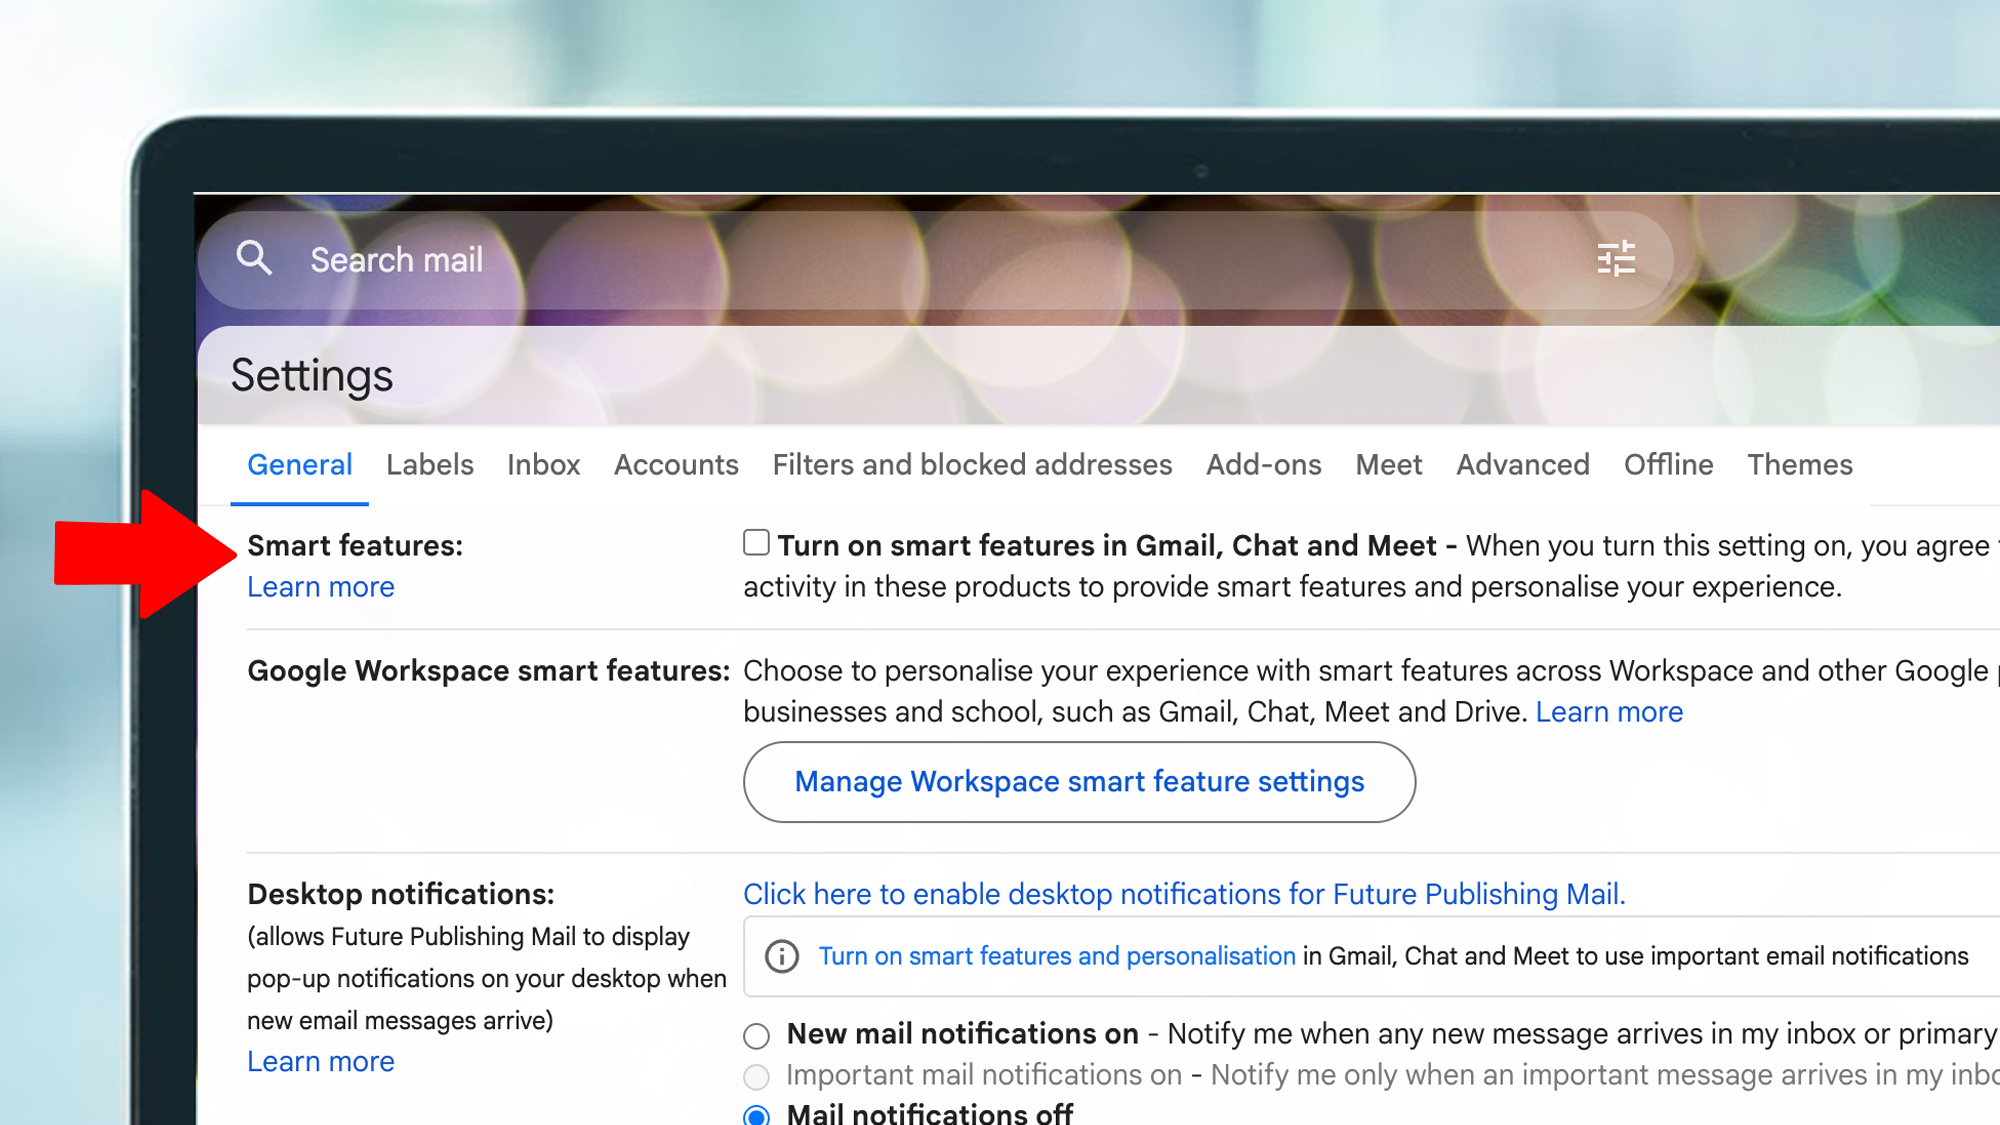Open the Inbox settings tab
Viewport: 2000px width, 1125px height.
(543, 464)
